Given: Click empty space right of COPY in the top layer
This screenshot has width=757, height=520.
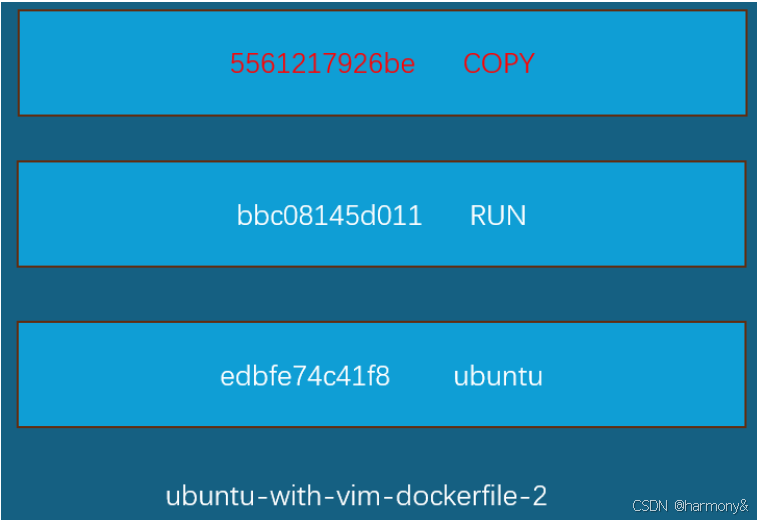Looking at the screenshot, I should (640, 64).
